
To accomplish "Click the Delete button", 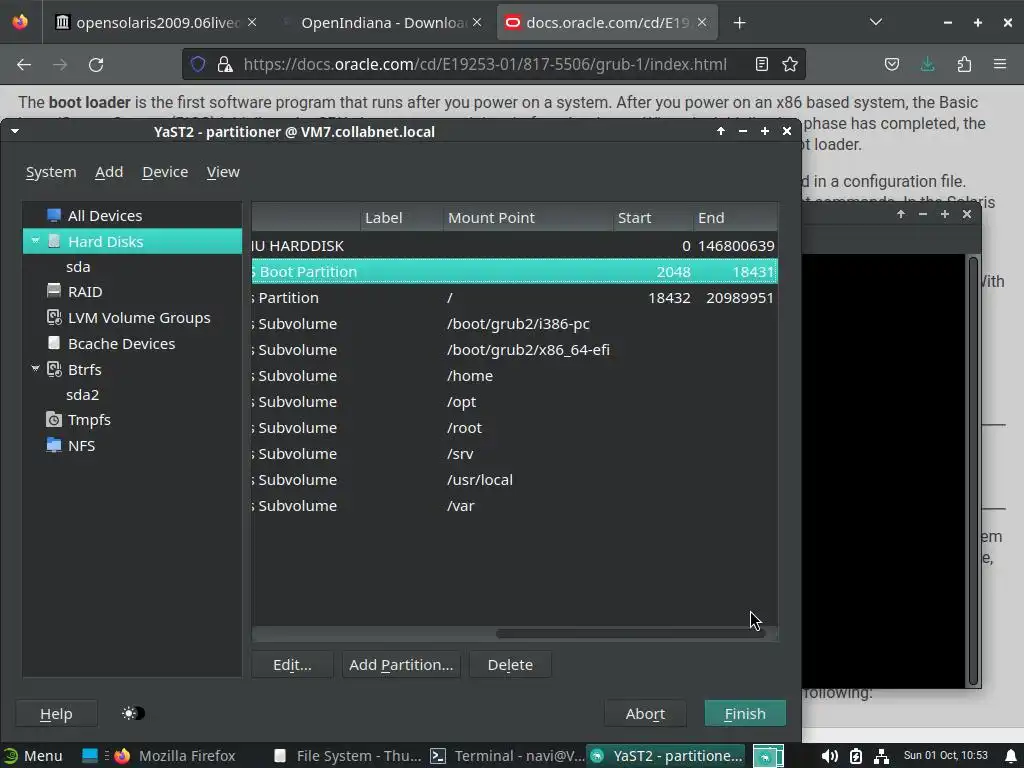I will (510, 665).
